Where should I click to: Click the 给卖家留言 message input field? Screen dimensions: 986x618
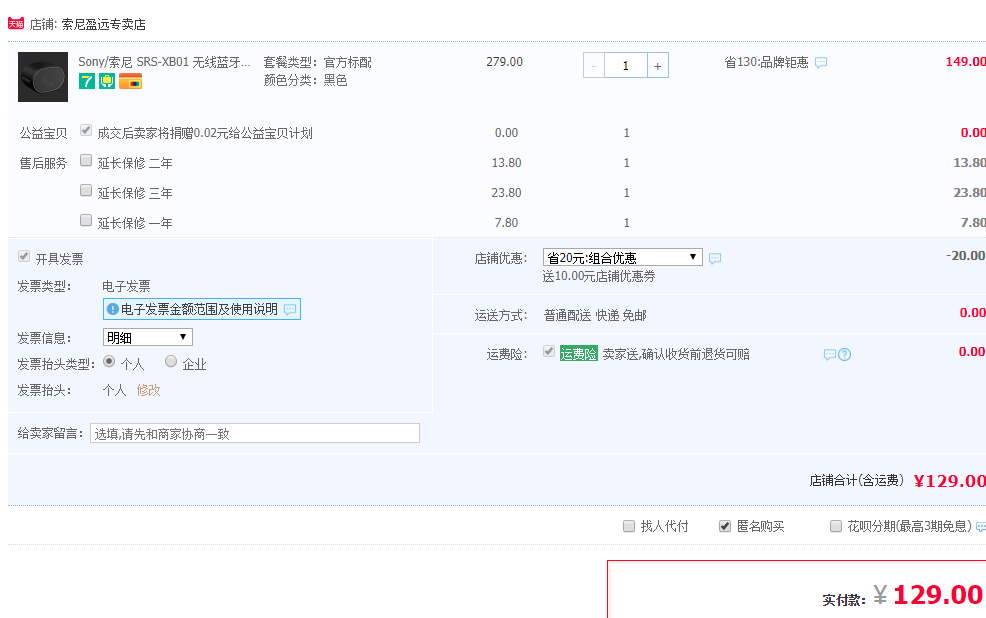pyautogui.click(x=255, y=433)
